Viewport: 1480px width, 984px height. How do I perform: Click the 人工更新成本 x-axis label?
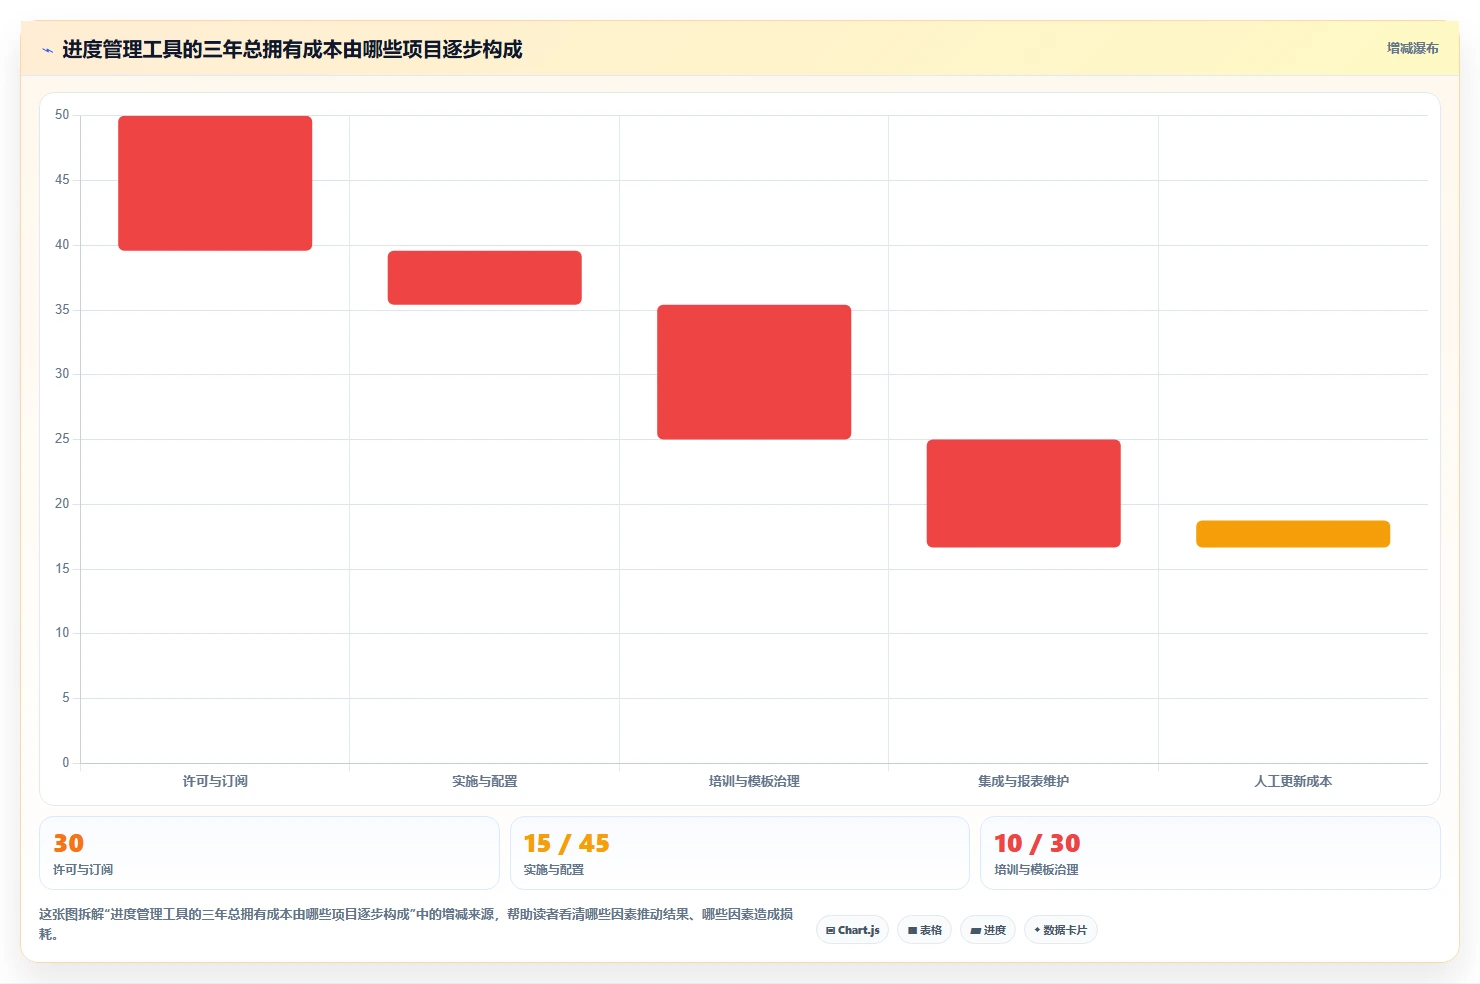1293,781
